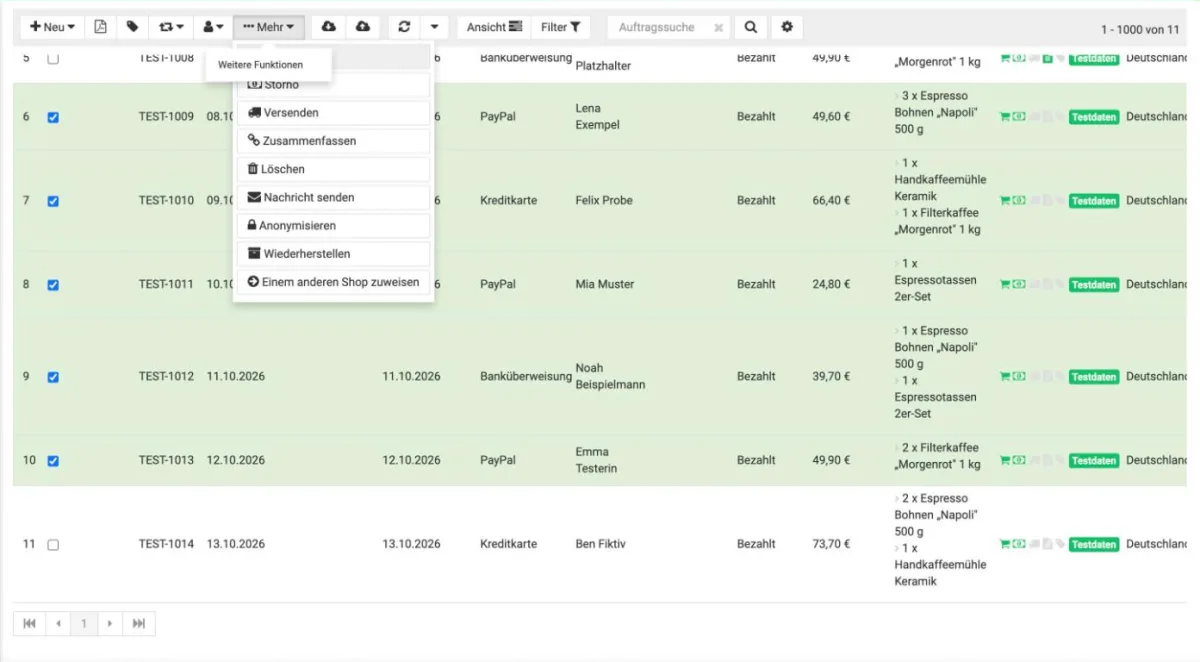
Task: Click the tag icon in the toolbar
Action: point(132,27)
